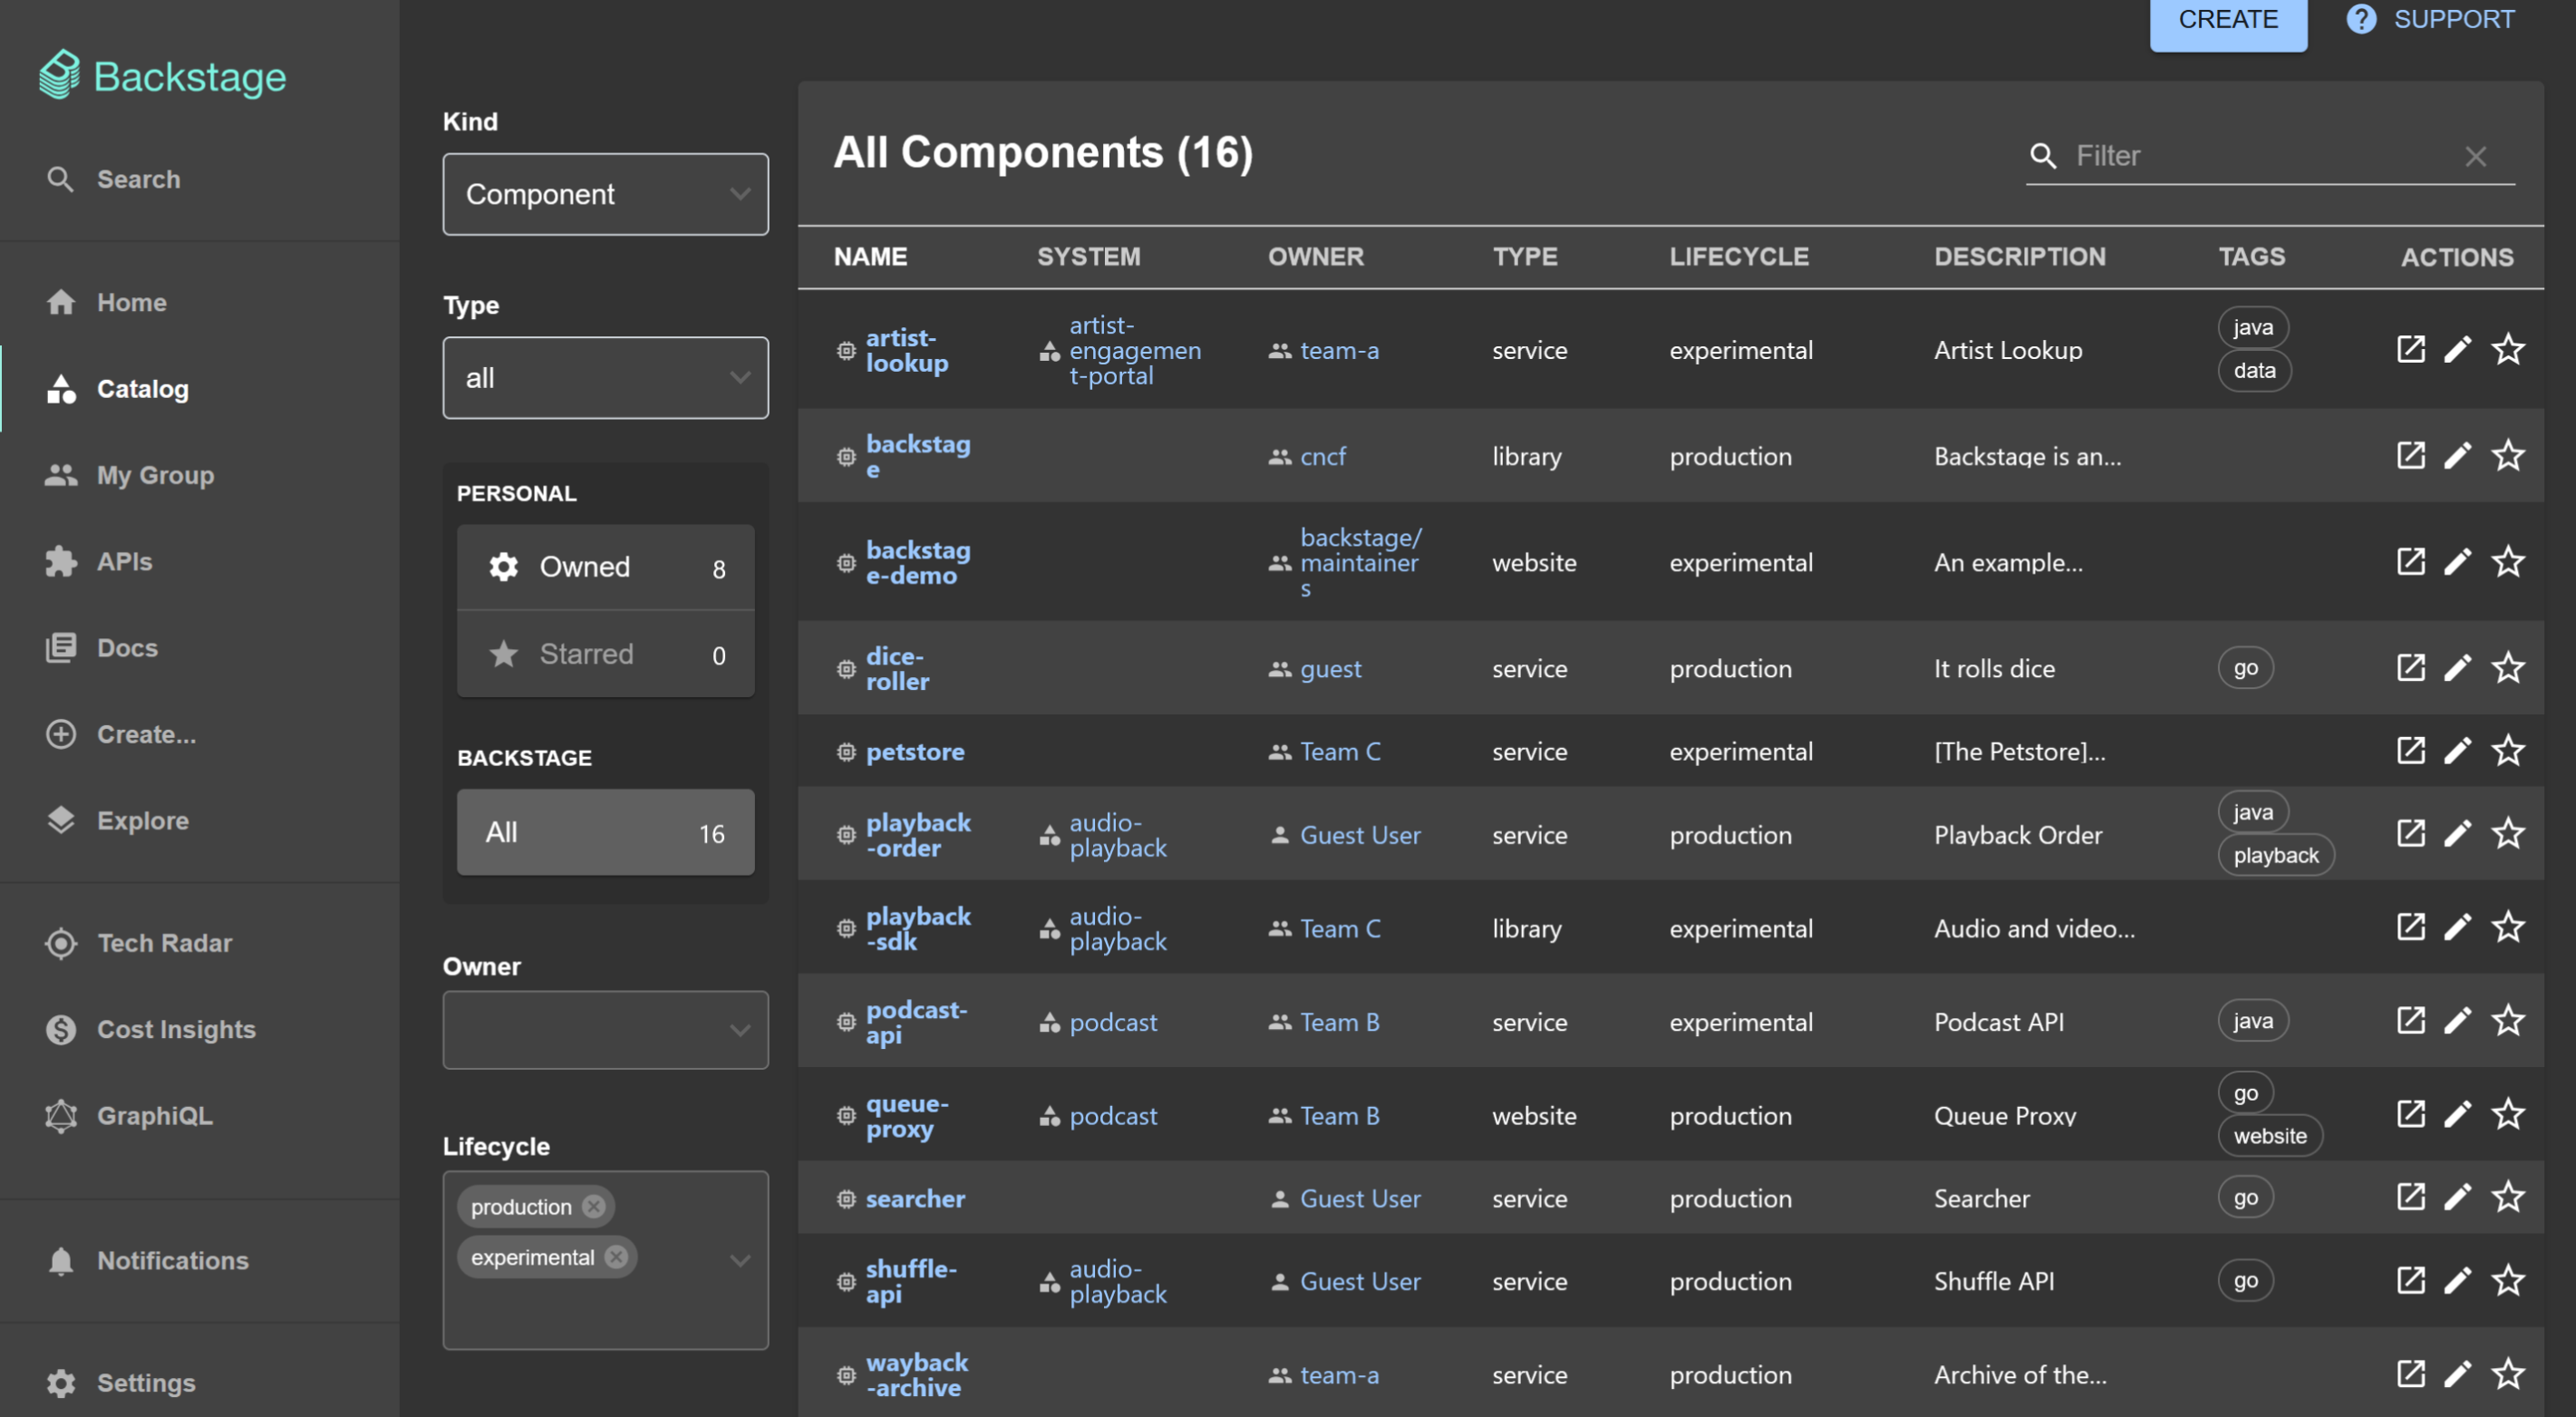
Task: Go to Home via the sidebar
Action: coord(132,302)
